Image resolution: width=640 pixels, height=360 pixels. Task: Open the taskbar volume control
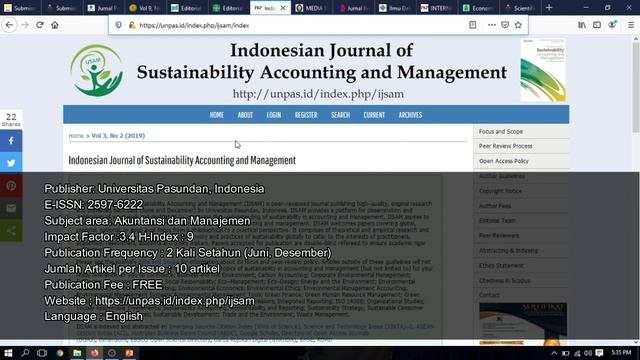588,353
